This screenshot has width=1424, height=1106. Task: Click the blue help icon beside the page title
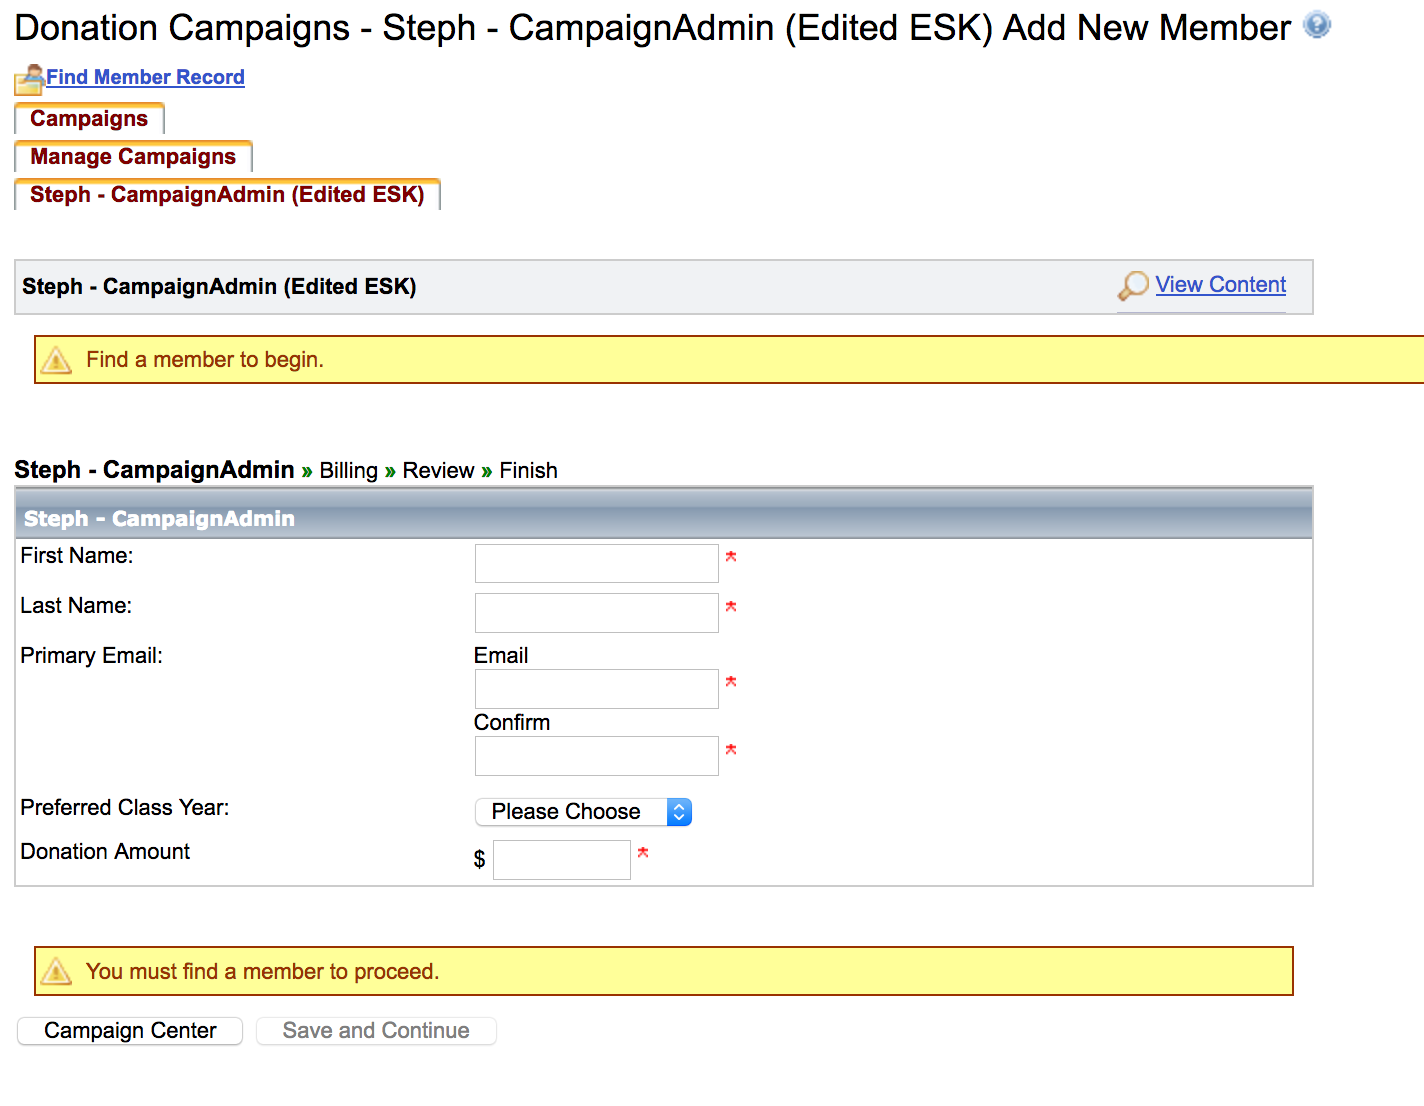pyautogui.click(x=1317, y=24)
